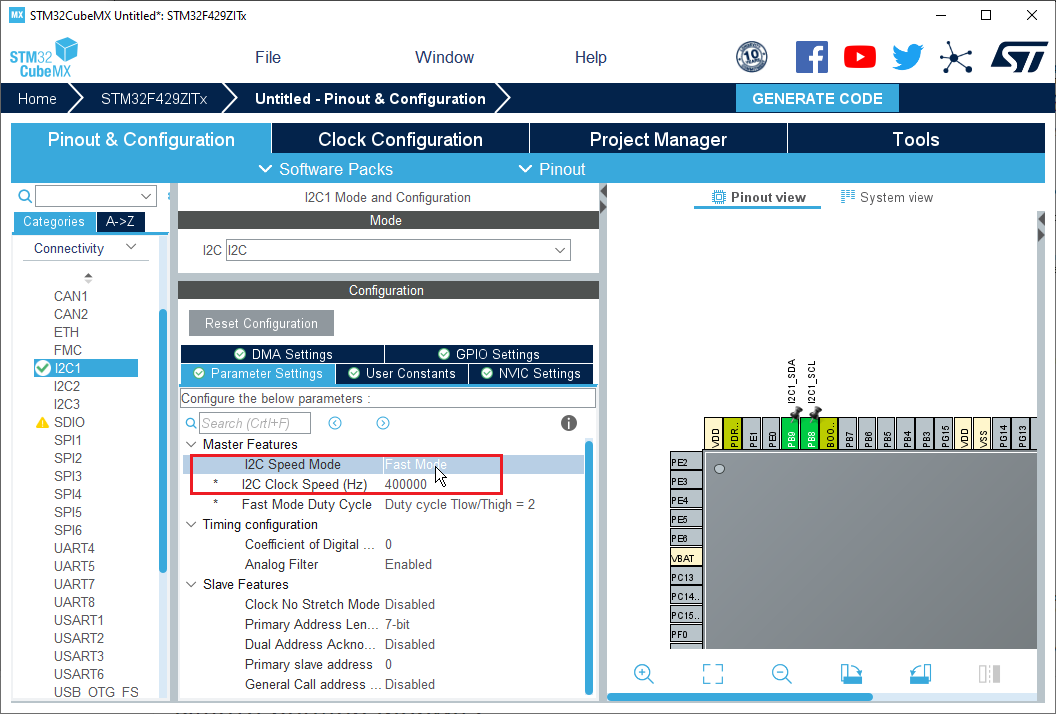1056x714 pixels.
Task: Click the ST community network icon
Action: (x=956, y=57)
